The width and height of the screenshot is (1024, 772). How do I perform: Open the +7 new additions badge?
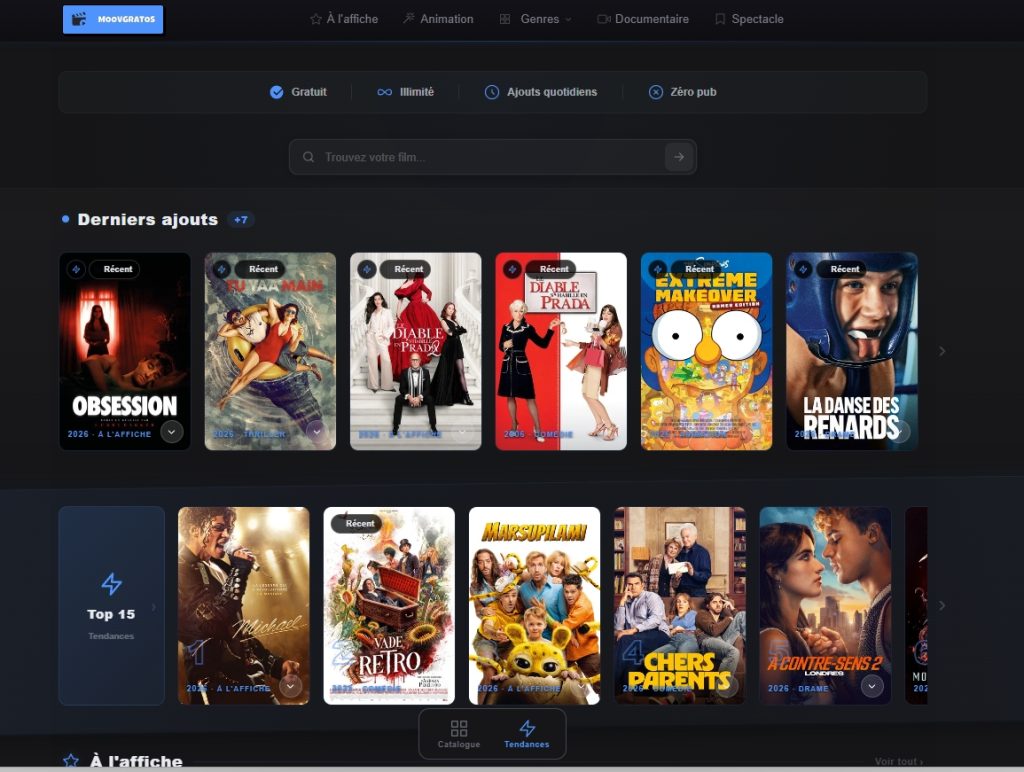pyautogui.click(x=241, y=220)
